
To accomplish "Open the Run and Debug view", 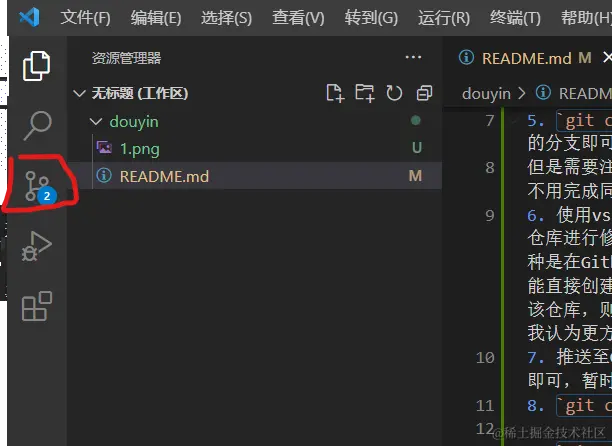I will 37,247.
